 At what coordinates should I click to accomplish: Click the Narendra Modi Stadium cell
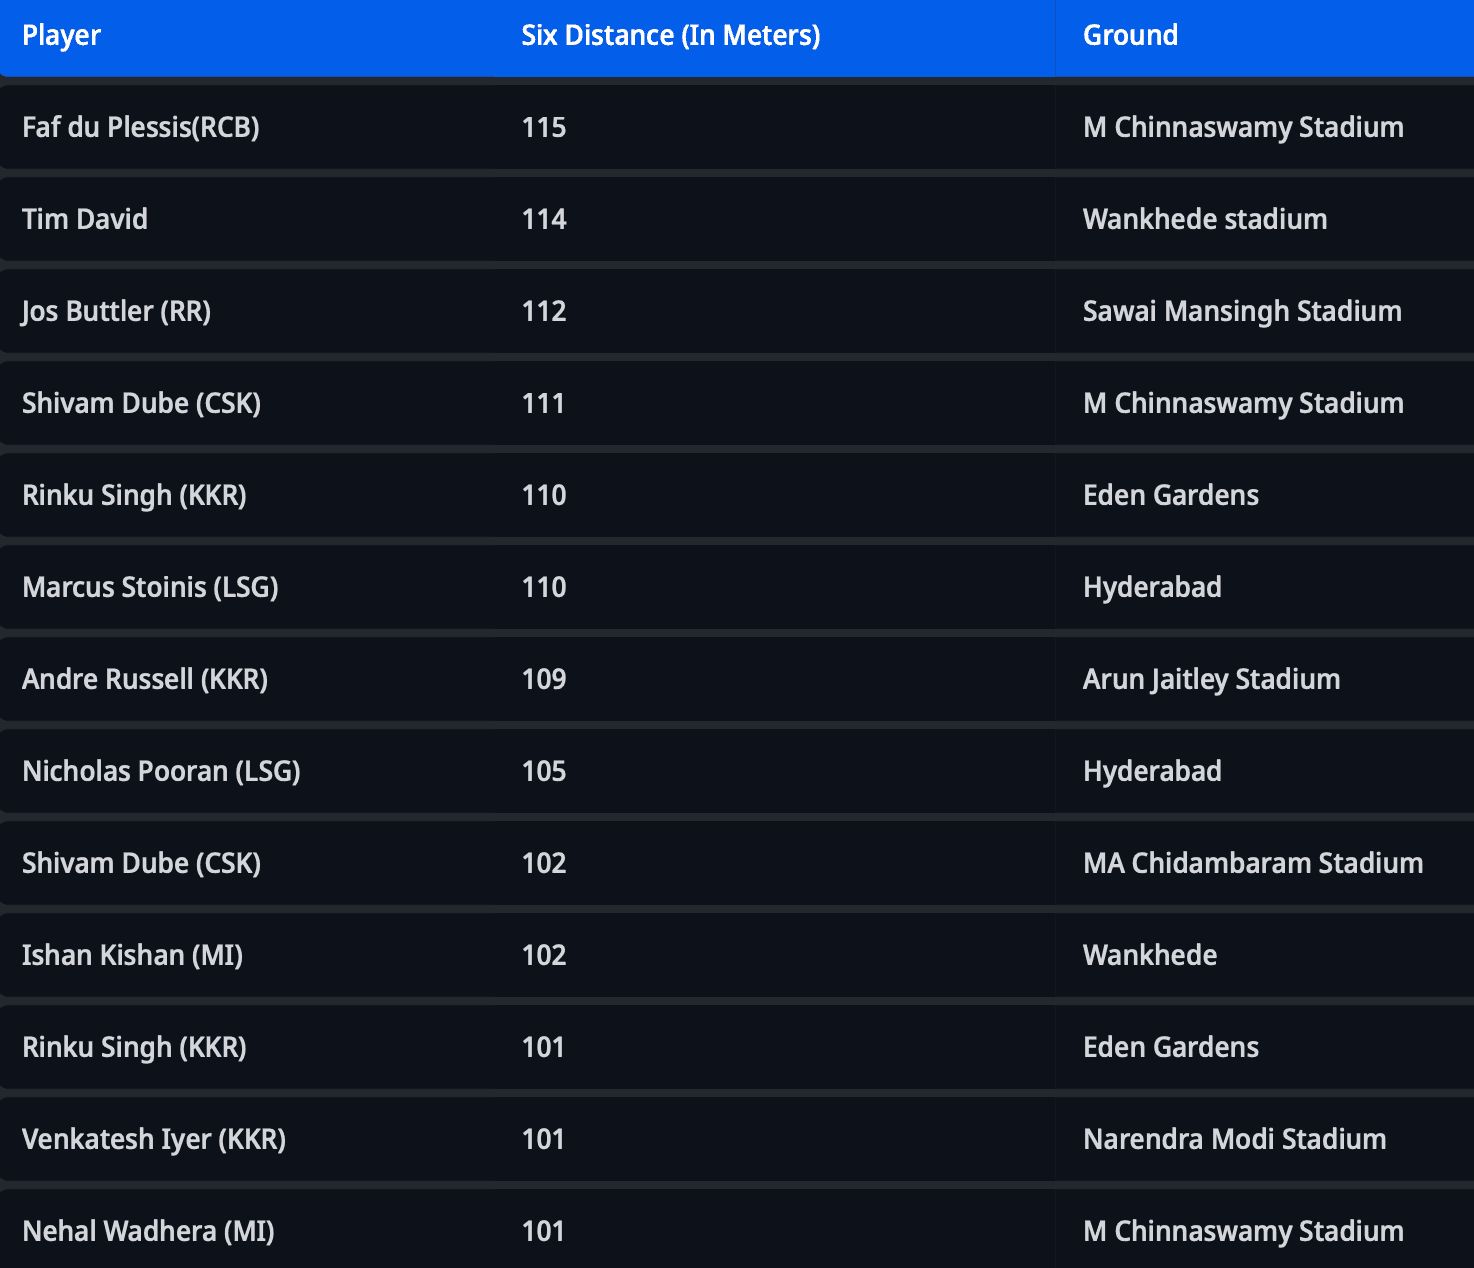[1234, 1139]
